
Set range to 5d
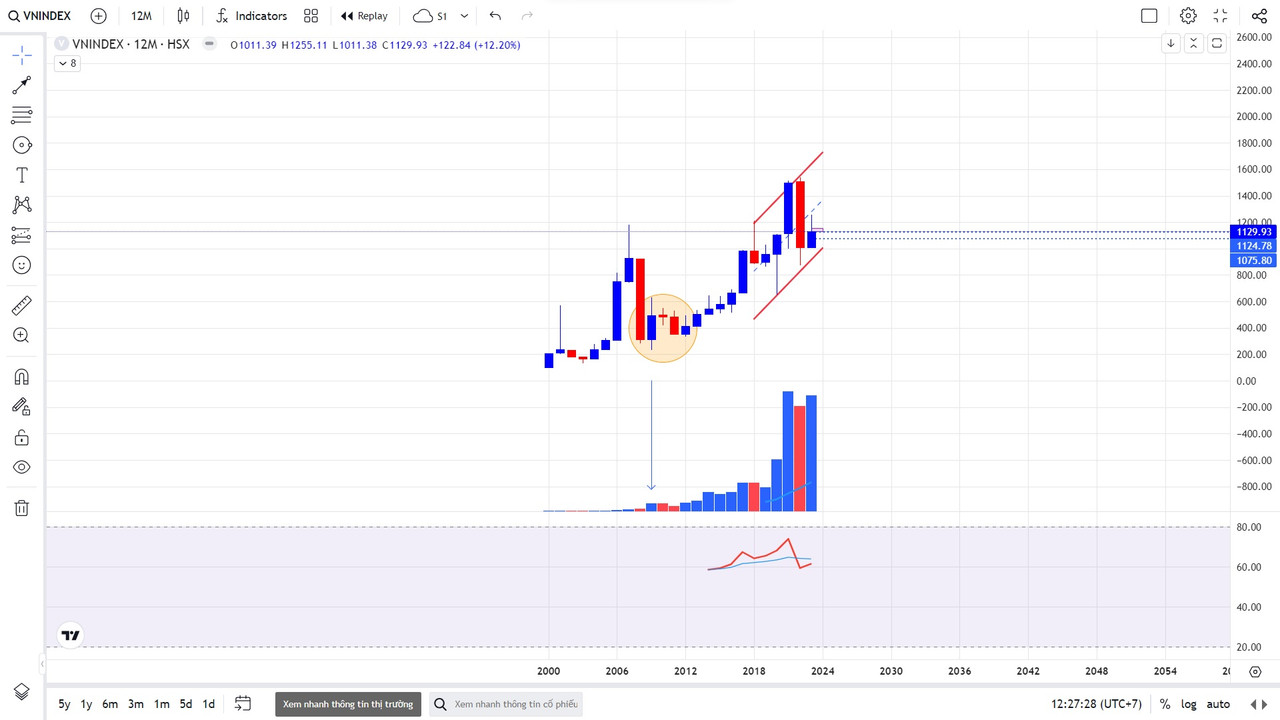tap(186, 704)
